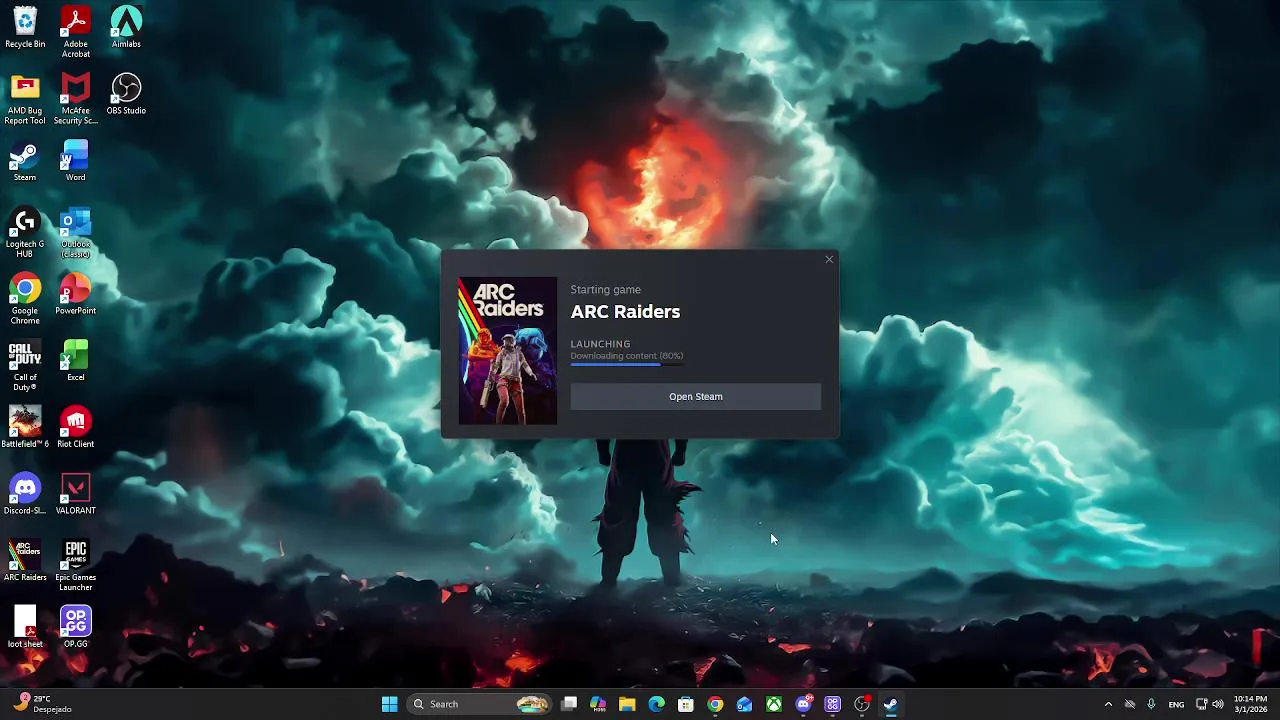Select the Discord desktop shortcut
This screenshot has height=720, width=1280.
tap(25, 495)
